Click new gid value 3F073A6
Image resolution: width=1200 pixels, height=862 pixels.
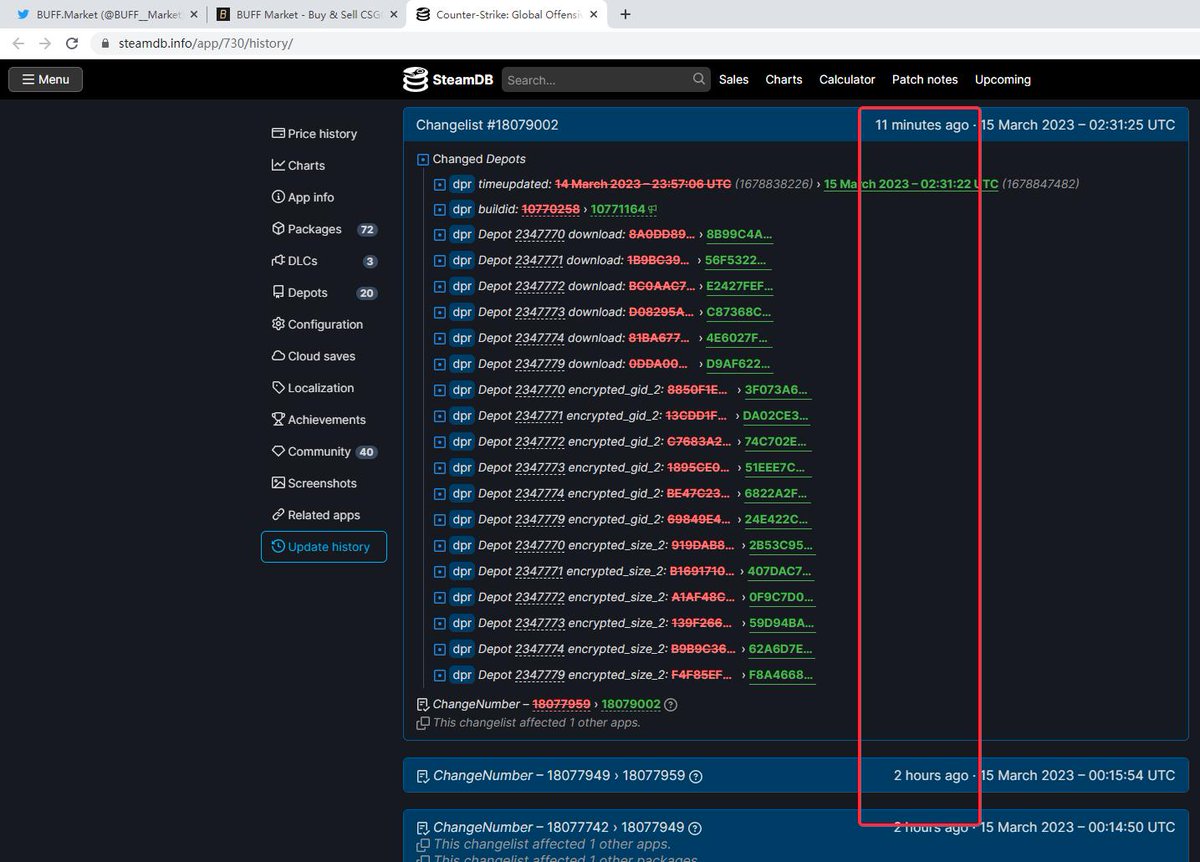pos(776,391)
